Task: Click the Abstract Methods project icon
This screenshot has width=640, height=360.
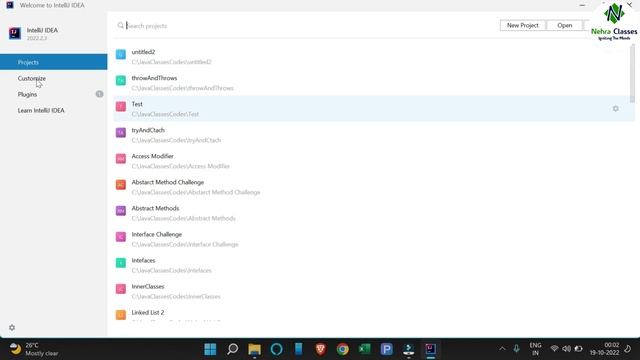Action: (x=121, y=211)
